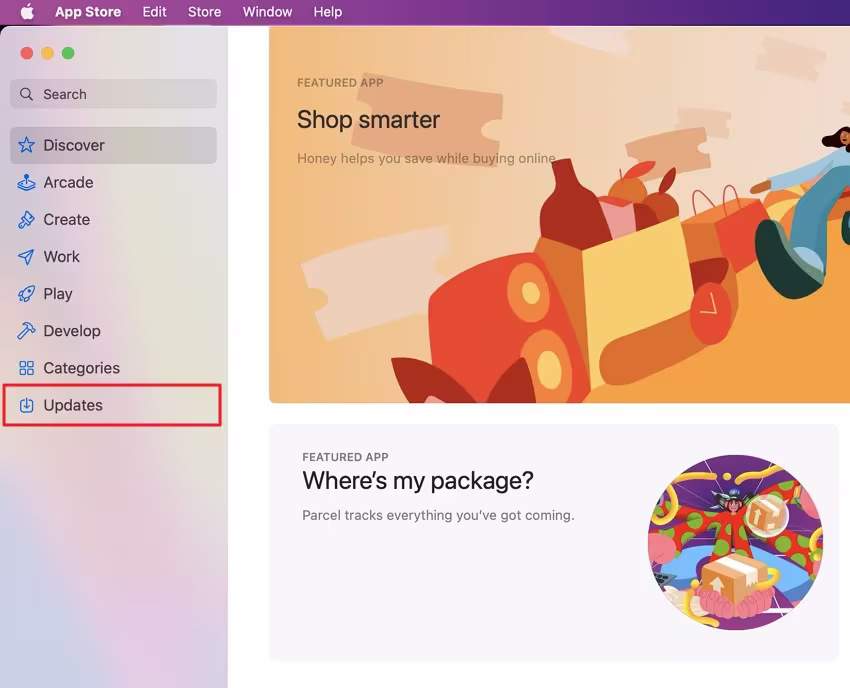Go to Categories section label
The width and height of the screenshot is (850, 688).
81,368
